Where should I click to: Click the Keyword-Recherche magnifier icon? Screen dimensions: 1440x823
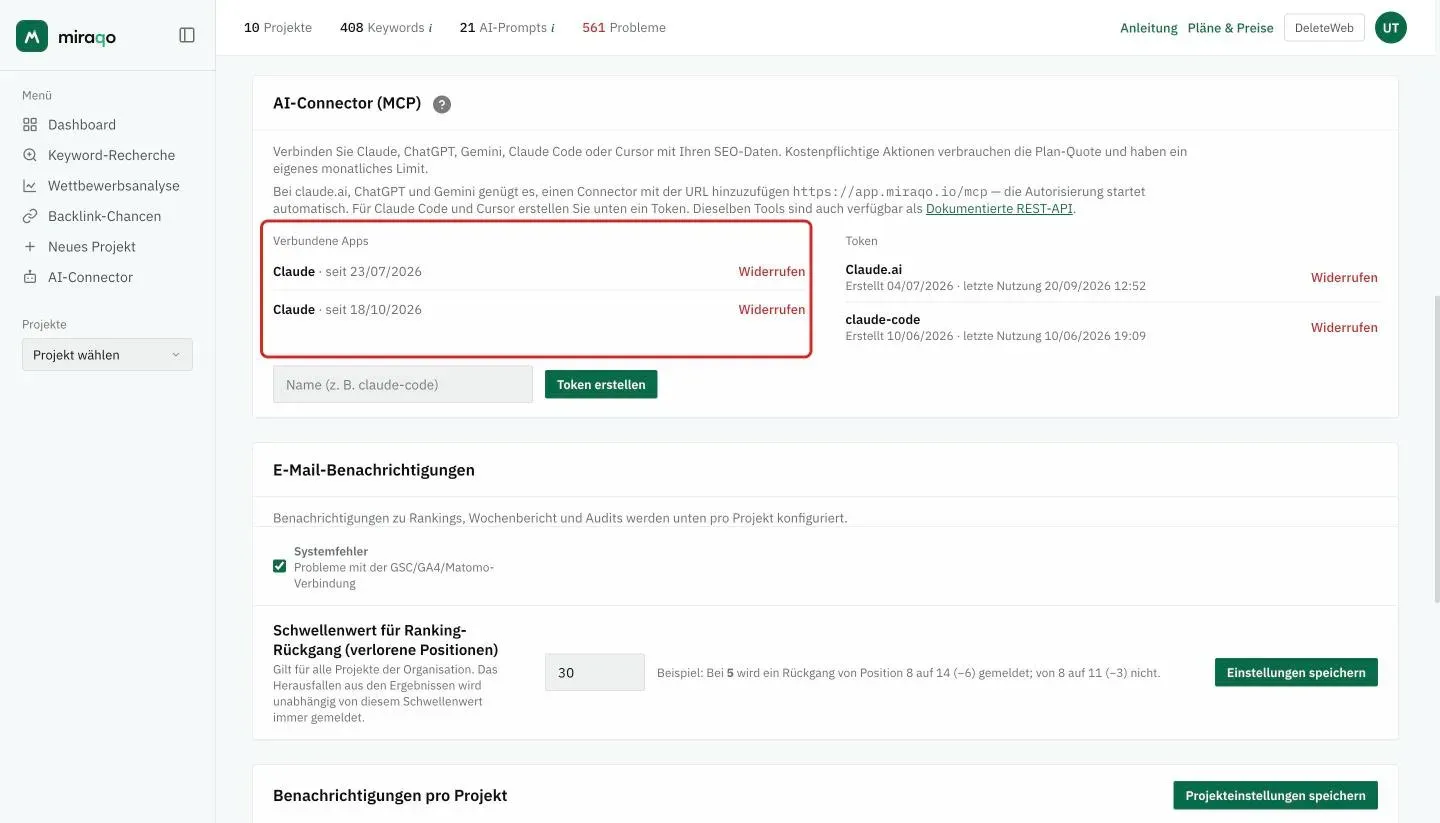pyautogui.click(x=30, y=155)
